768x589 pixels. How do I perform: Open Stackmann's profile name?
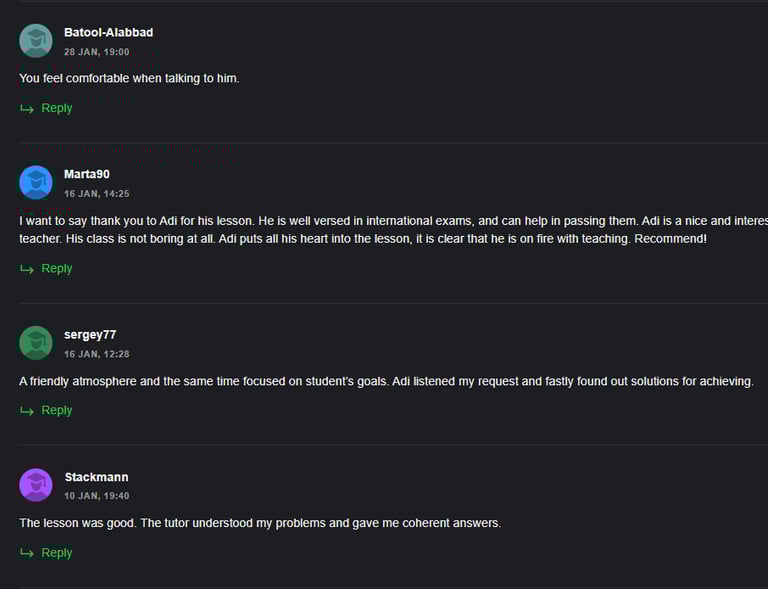96,477
